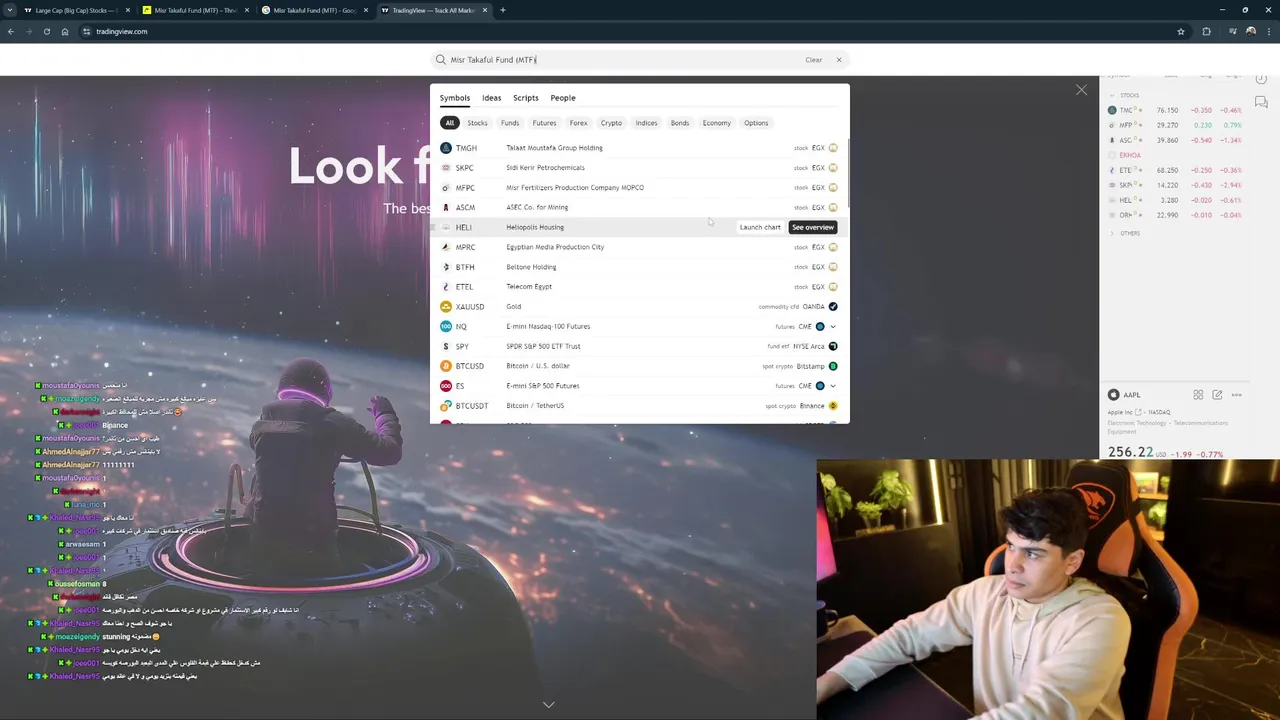Click the XAUUSD gold logo icon
Viewport: 1280px width, 720px height.
(446, 307)
